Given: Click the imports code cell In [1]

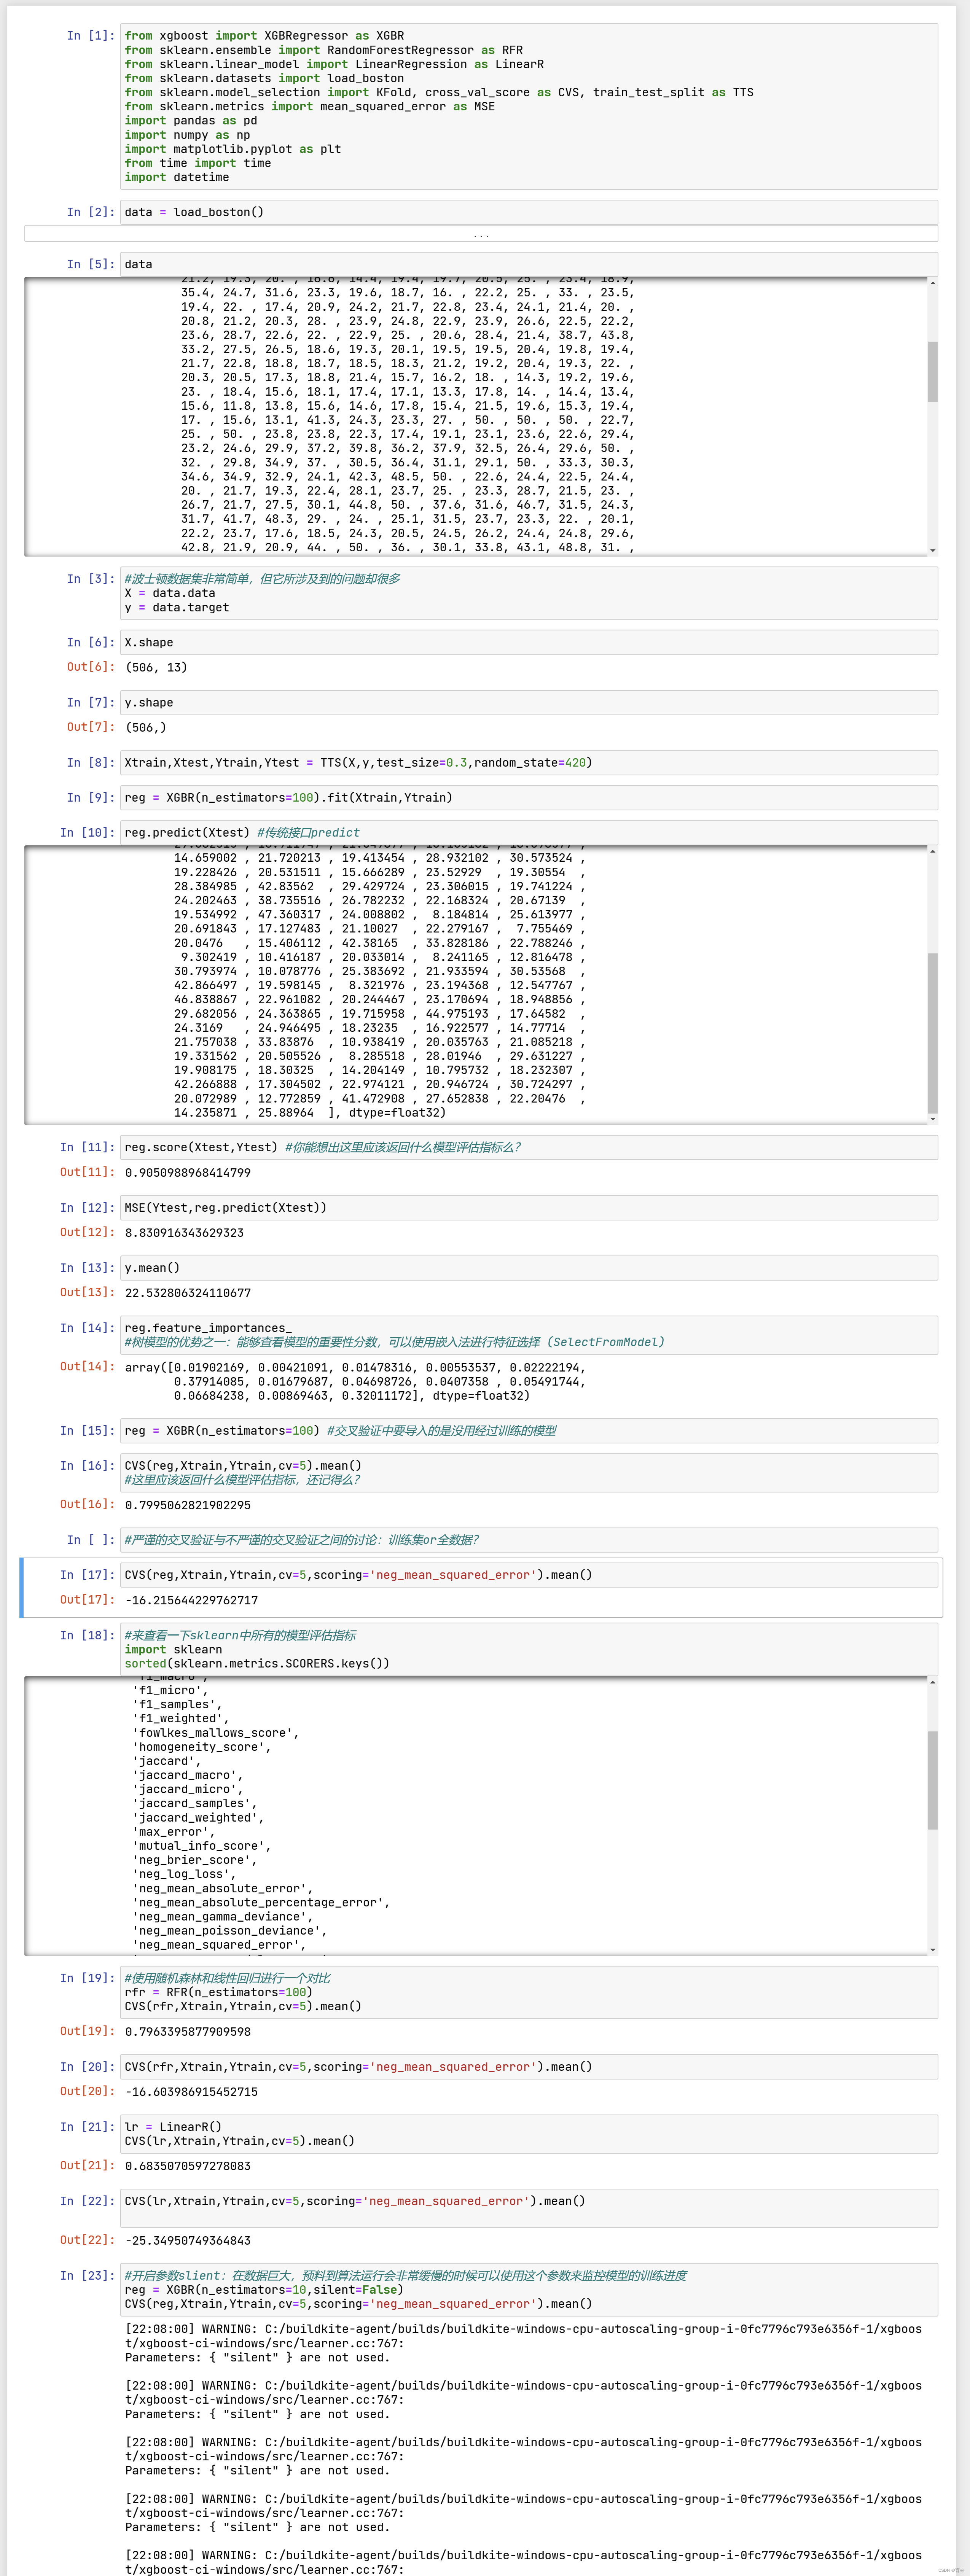Looking at the screenshot, I should click(x=529, y=106).
